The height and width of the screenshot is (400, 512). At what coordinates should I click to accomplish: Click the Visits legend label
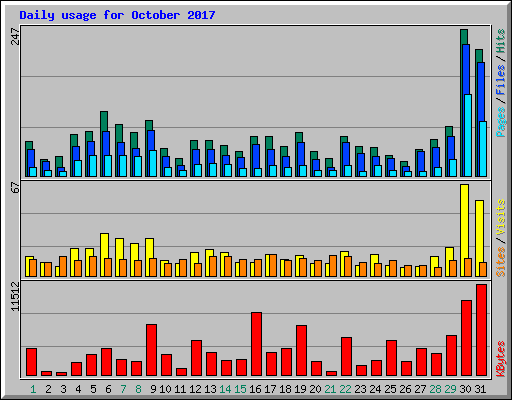pos(501,217)
